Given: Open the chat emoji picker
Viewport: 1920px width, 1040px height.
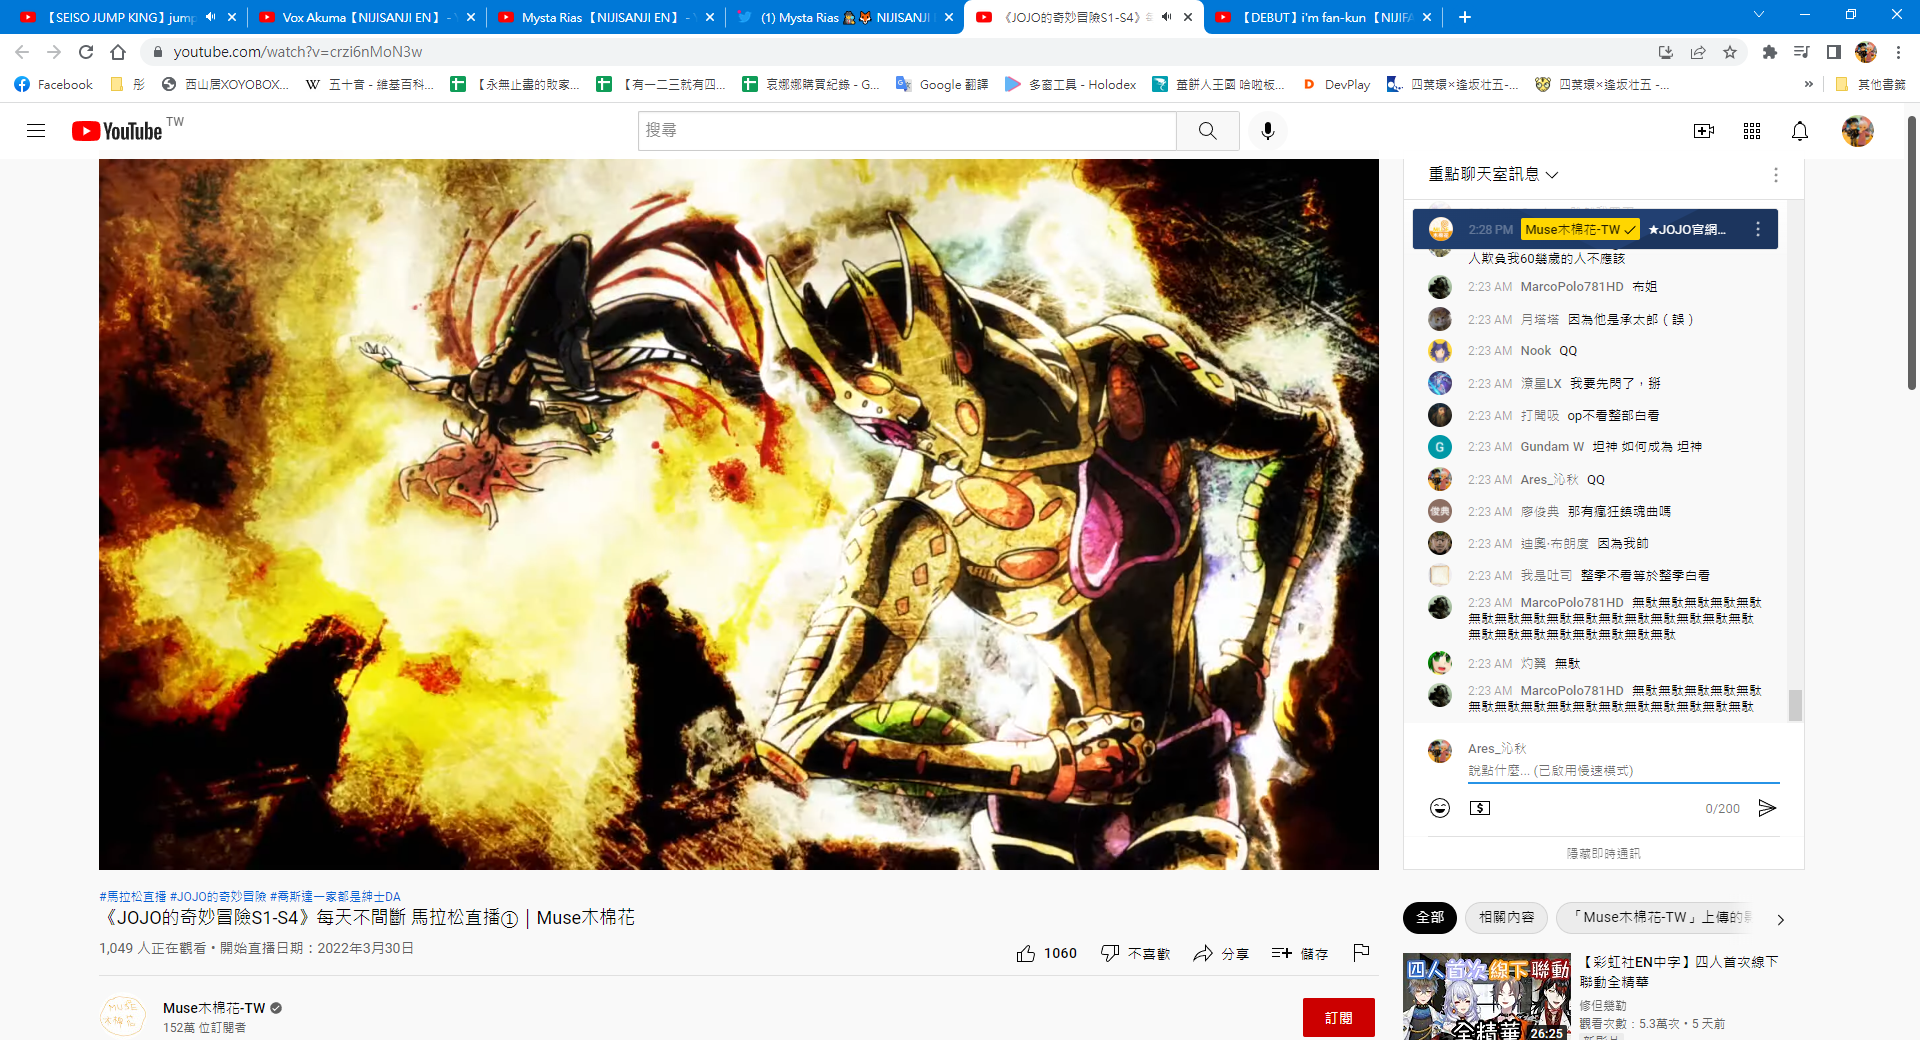Looking at the screenshot, I should pyautogui.click(x=1440, y=808).
